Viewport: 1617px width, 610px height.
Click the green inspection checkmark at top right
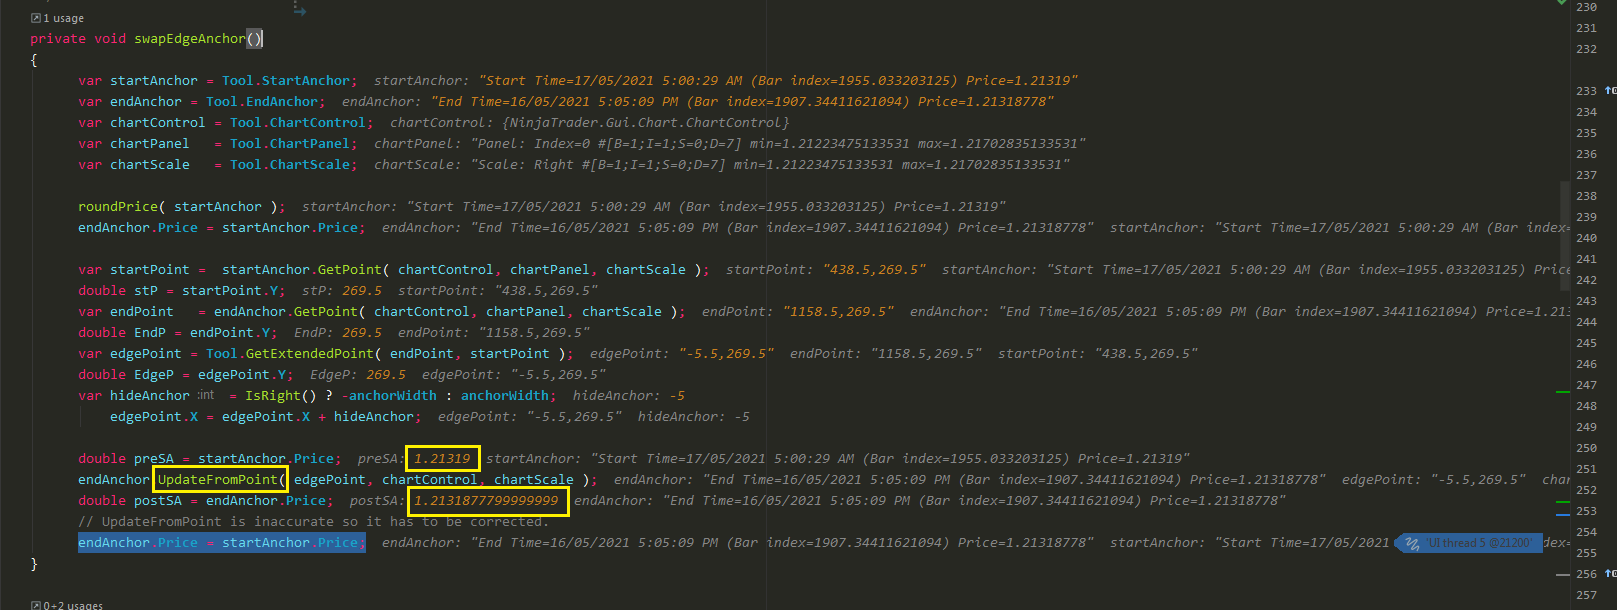pyautogui.click(x=1562, y=3)
